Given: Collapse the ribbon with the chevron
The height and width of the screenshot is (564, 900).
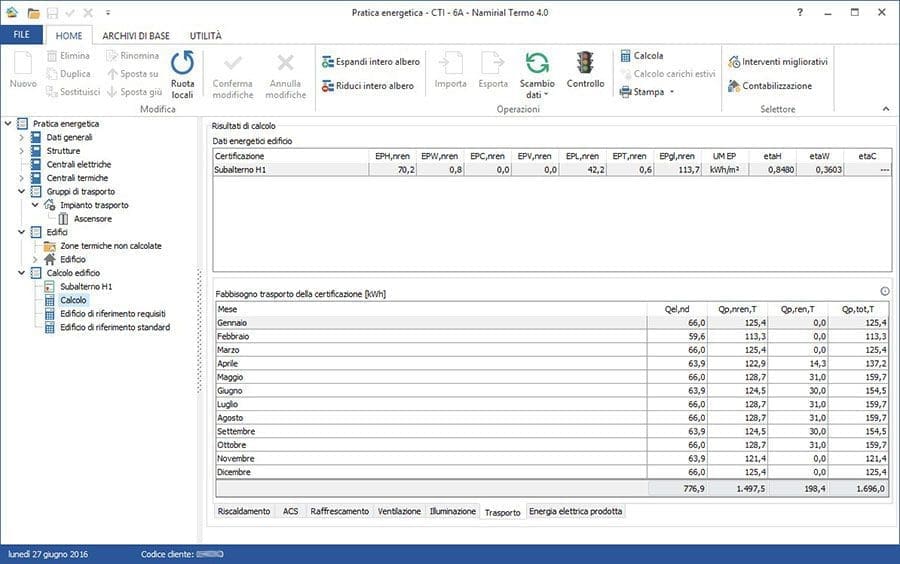Looking at the screenshot, I should tap(885, 108).
